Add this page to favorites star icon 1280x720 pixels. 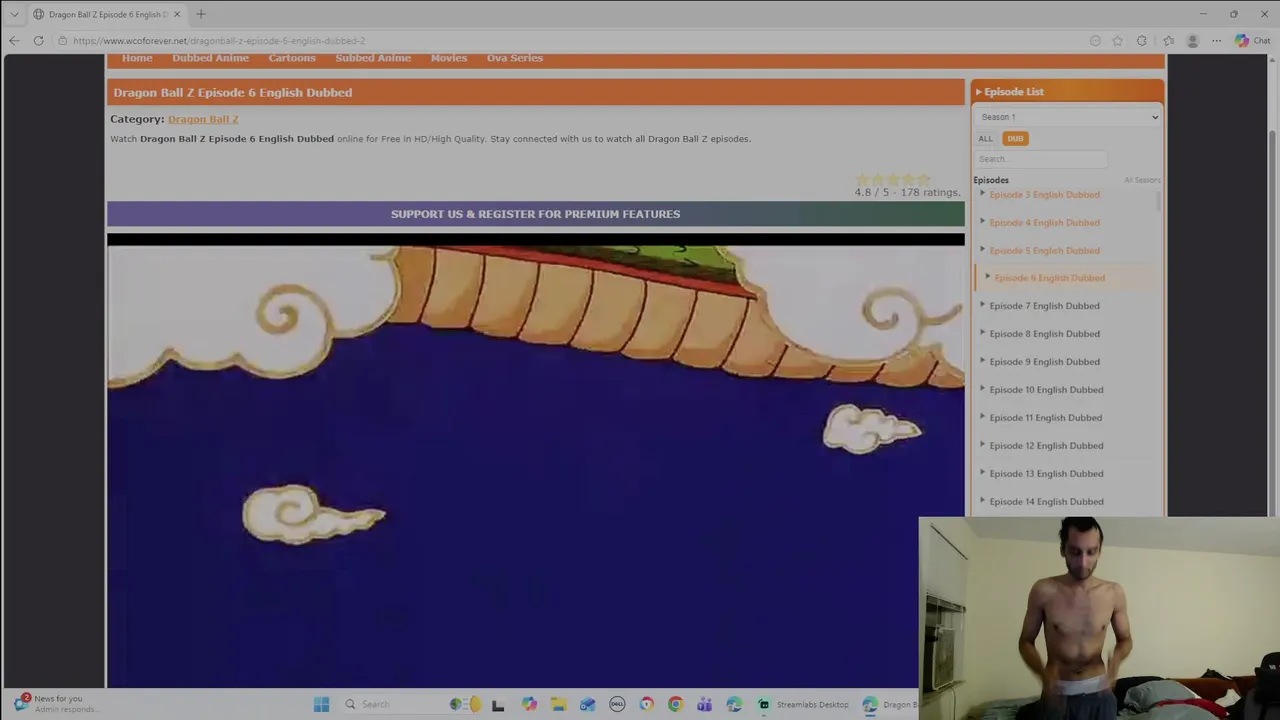(x=1118, y=41)
